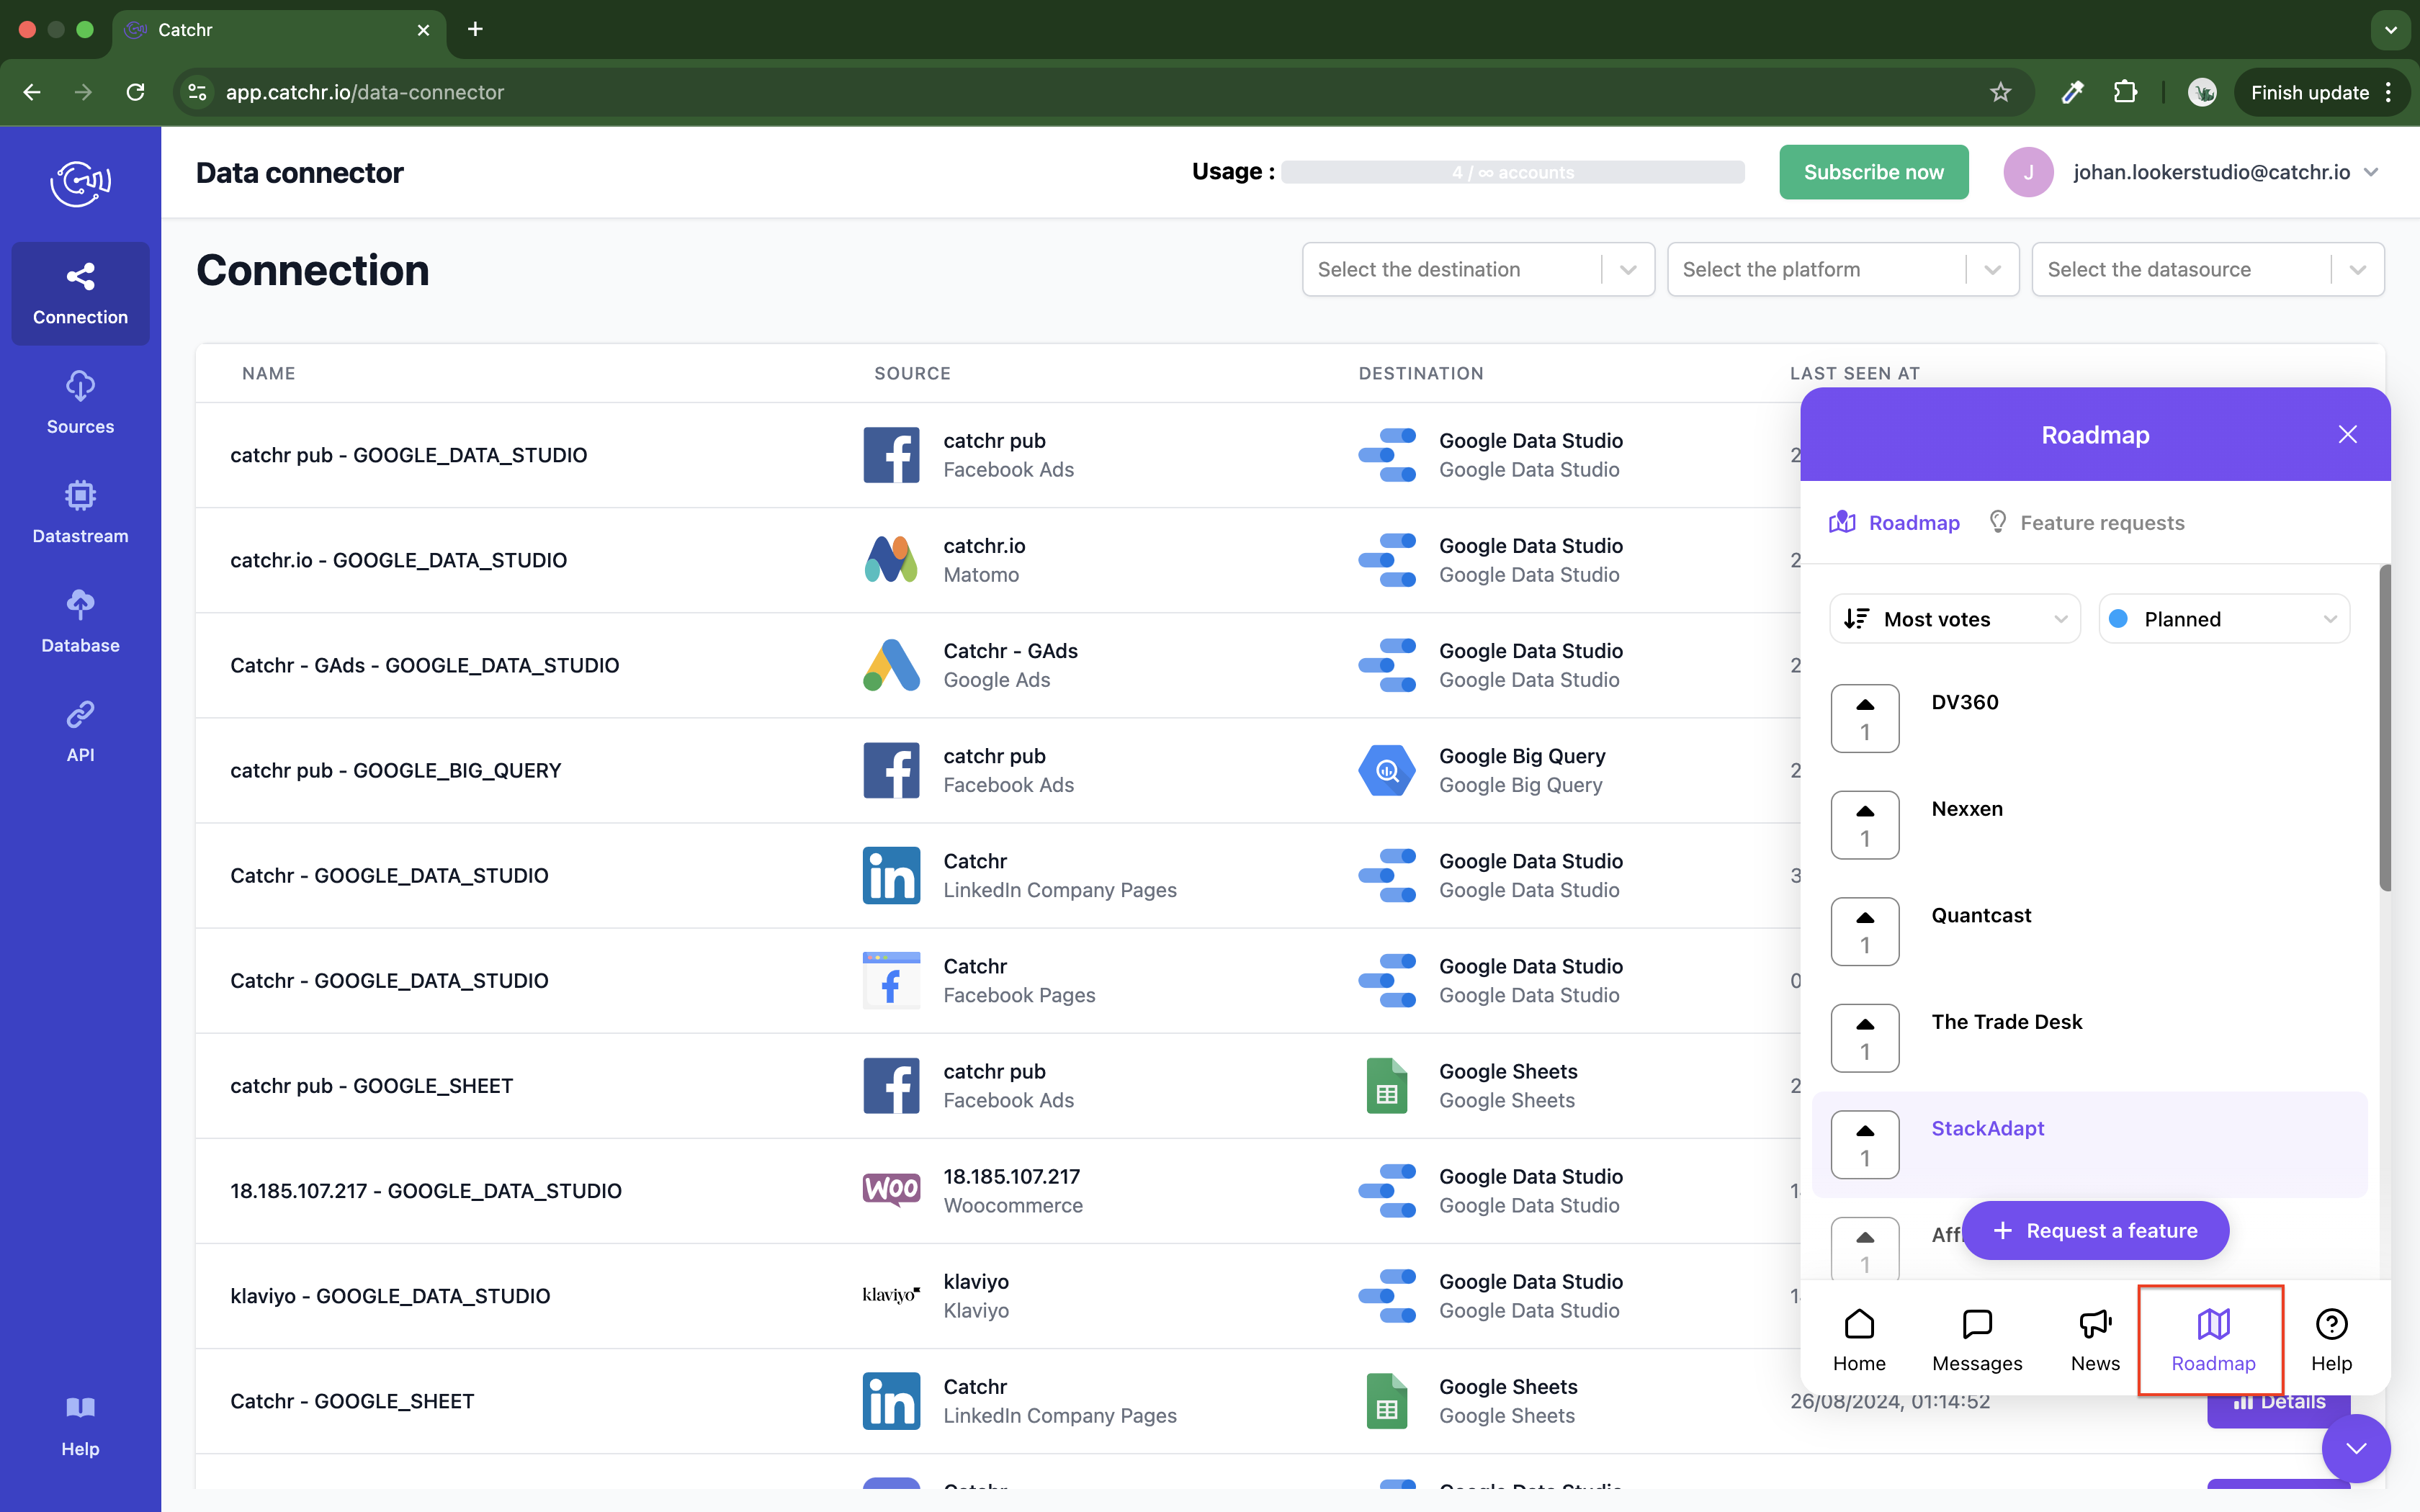Image resolution: width=2420 pixels, height=1512 pixels.
Task: Open the Connection sidebar section
Action: [80, 294]
